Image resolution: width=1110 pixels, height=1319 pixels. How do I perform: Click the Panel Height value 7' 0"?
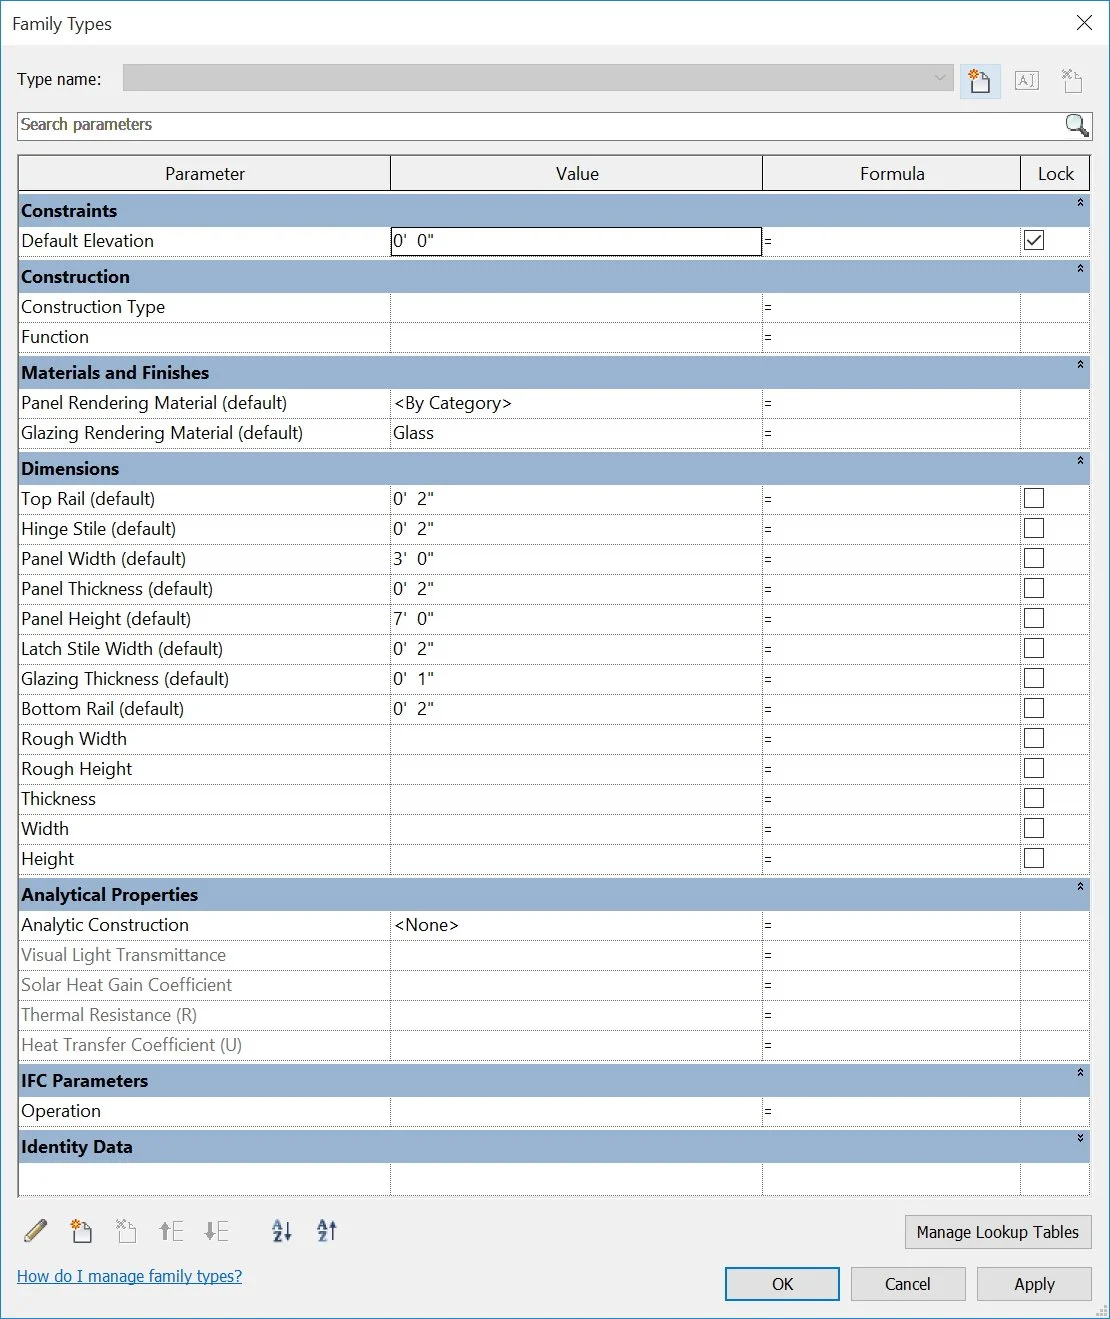click(x=414, y=619)
